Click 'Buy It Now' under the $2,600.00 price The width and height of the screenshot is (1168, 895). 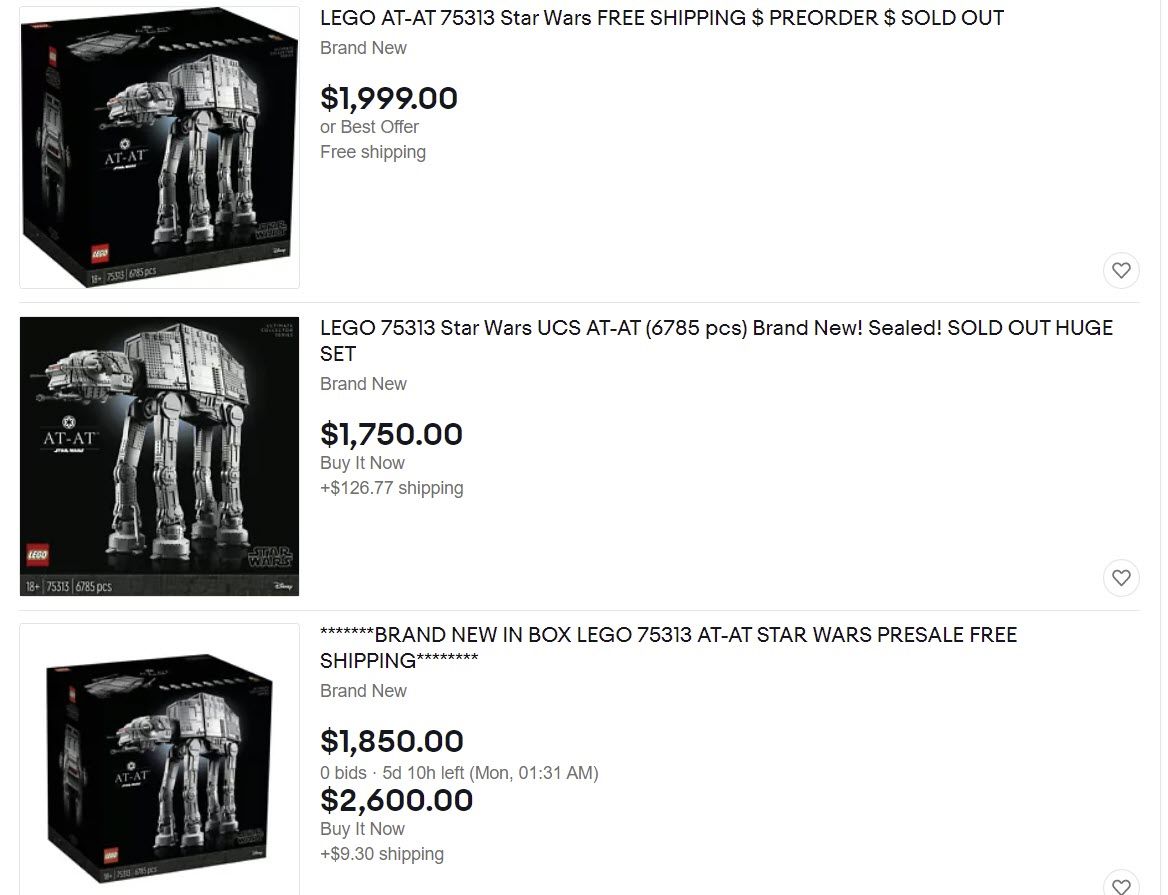click(x=362, y=829)
